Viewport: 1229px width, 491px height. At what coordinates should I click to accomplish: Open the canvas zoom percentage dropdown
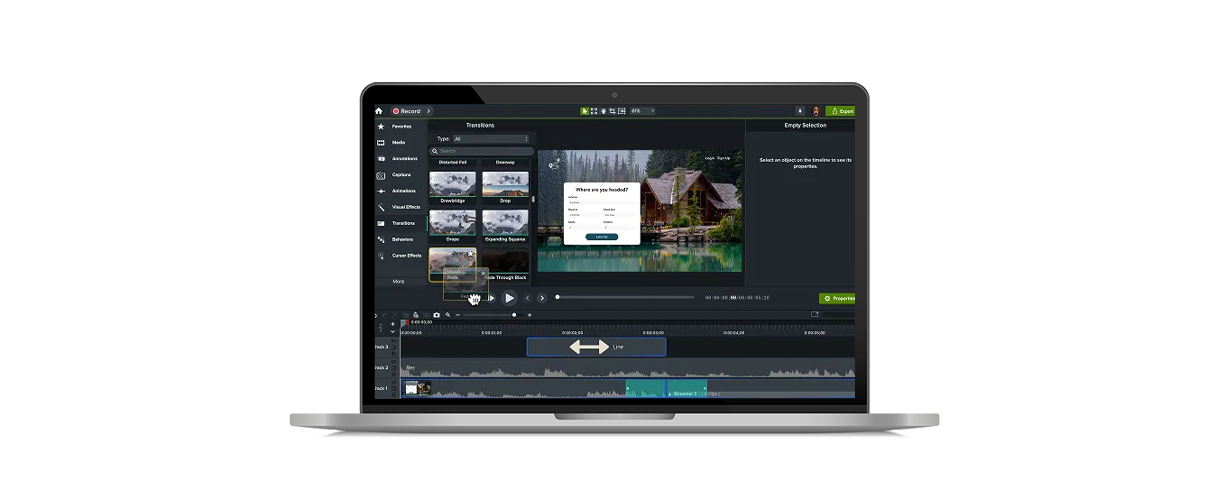(642, 111)
